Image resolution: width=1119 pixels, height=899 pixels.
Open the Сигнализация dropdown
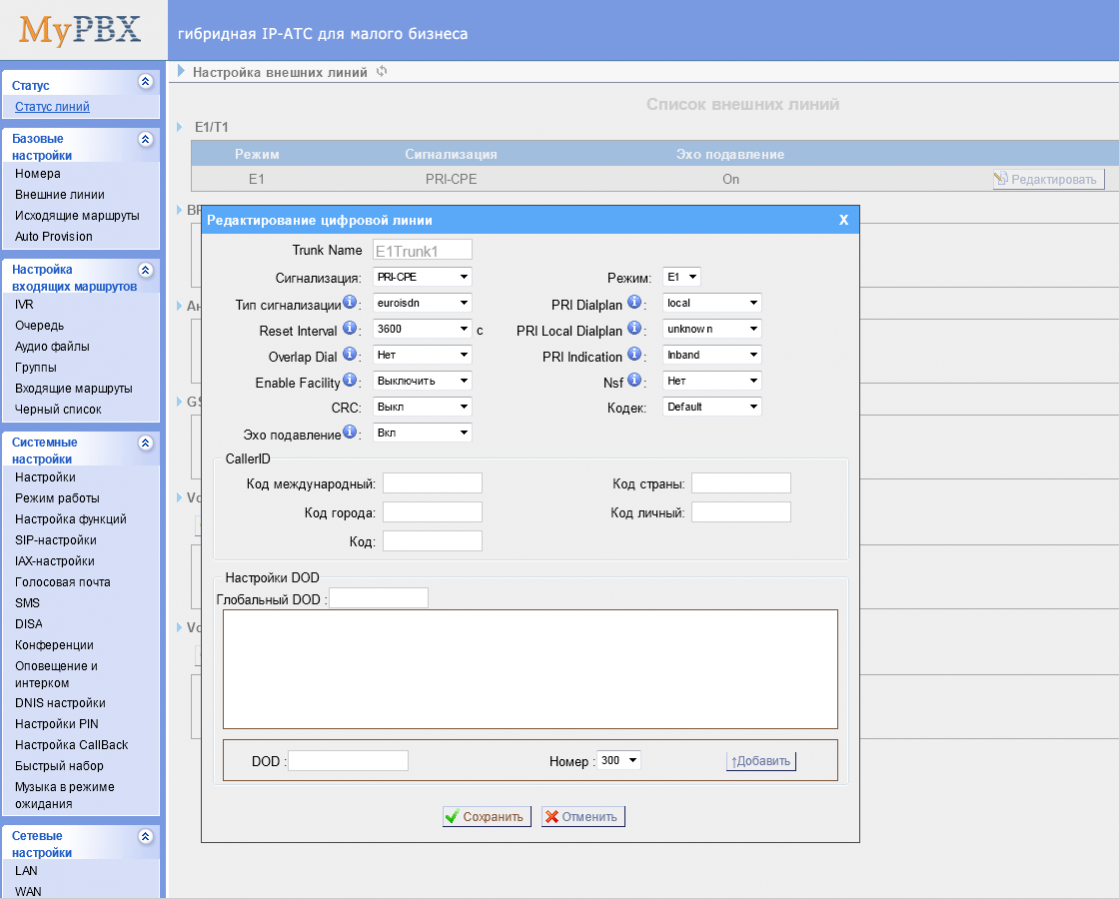[x=422, y=277]
